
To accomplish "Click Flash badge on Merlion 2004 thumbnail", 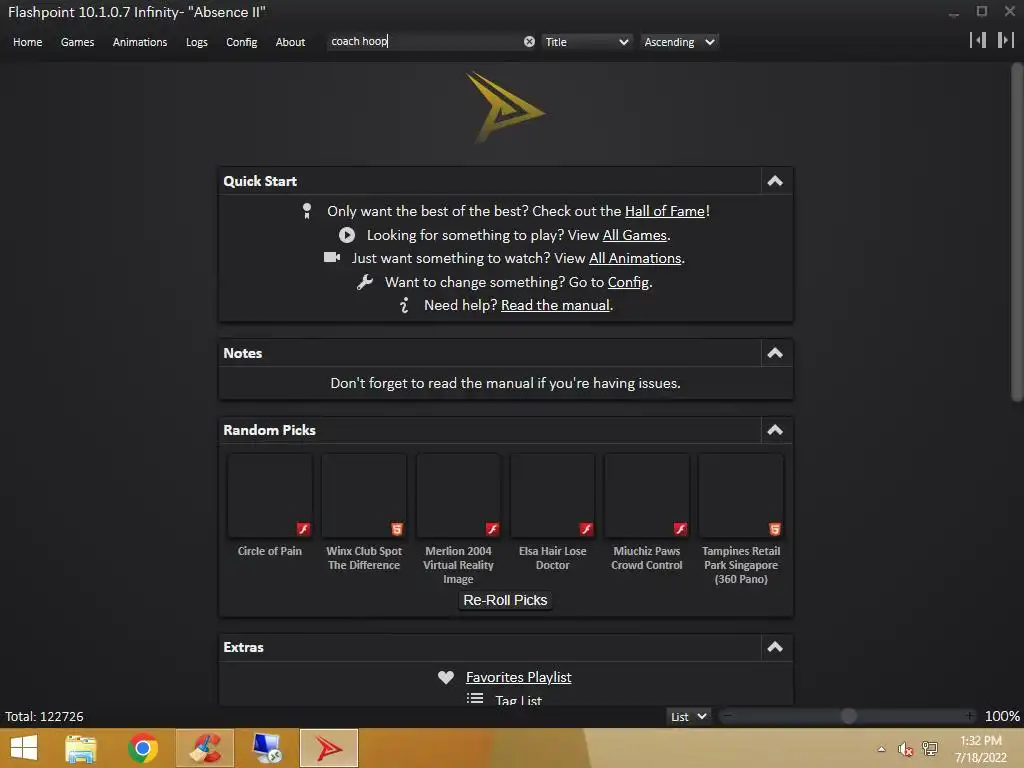I will coord(492,529).
